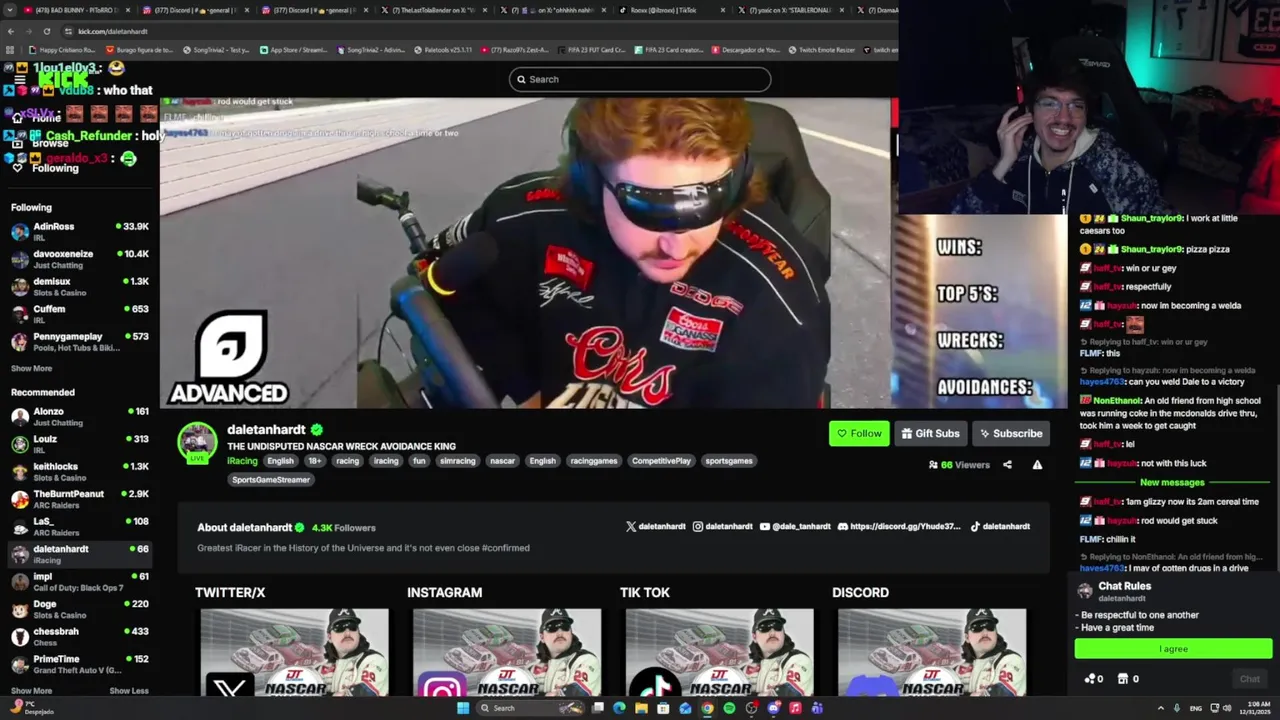
Task: Open LaS_ recommended channel
Action: click(x=80, y=526)
